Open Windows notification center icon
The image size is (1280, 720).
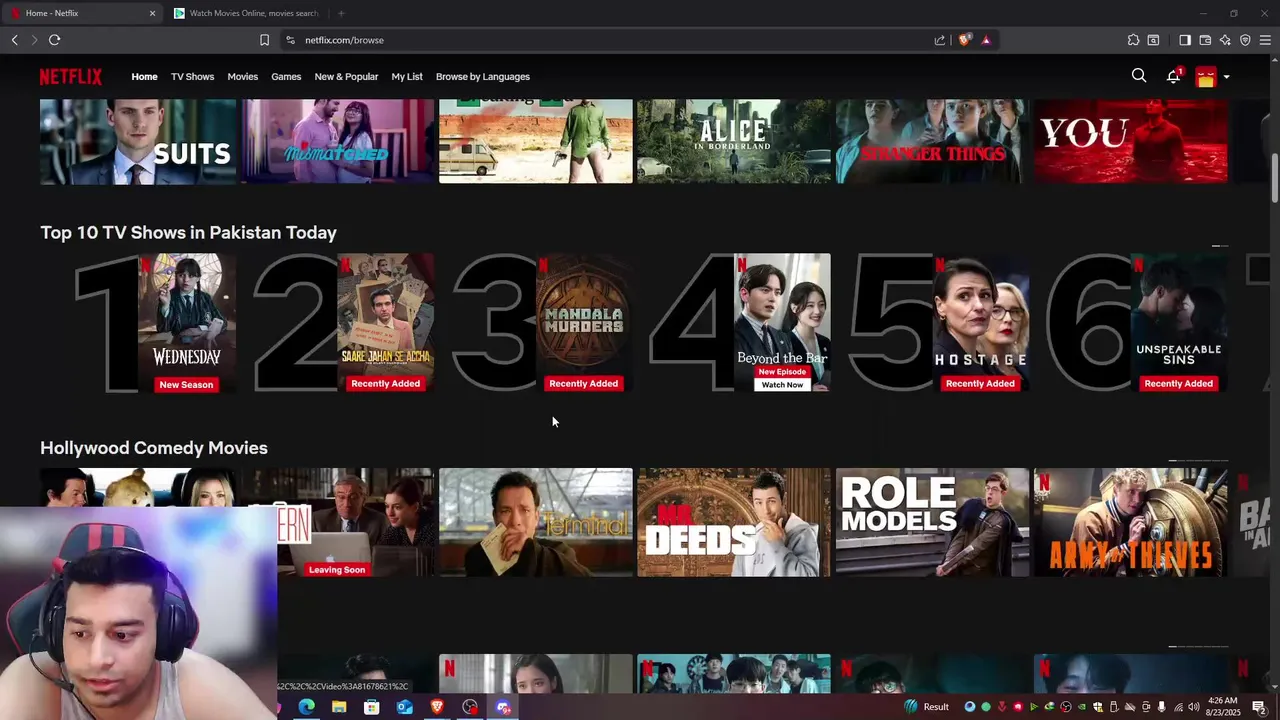[x=1259, y=707]
